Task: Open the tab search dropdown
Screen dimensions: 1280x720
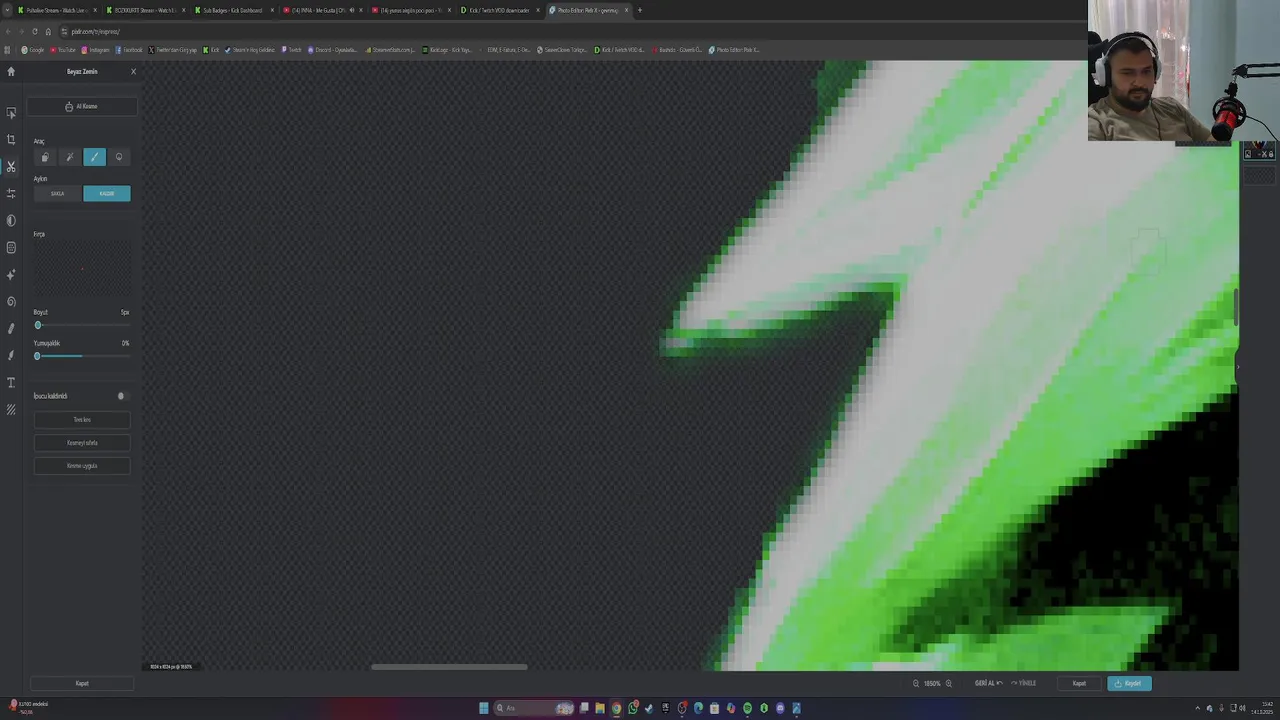Action: 6,10
